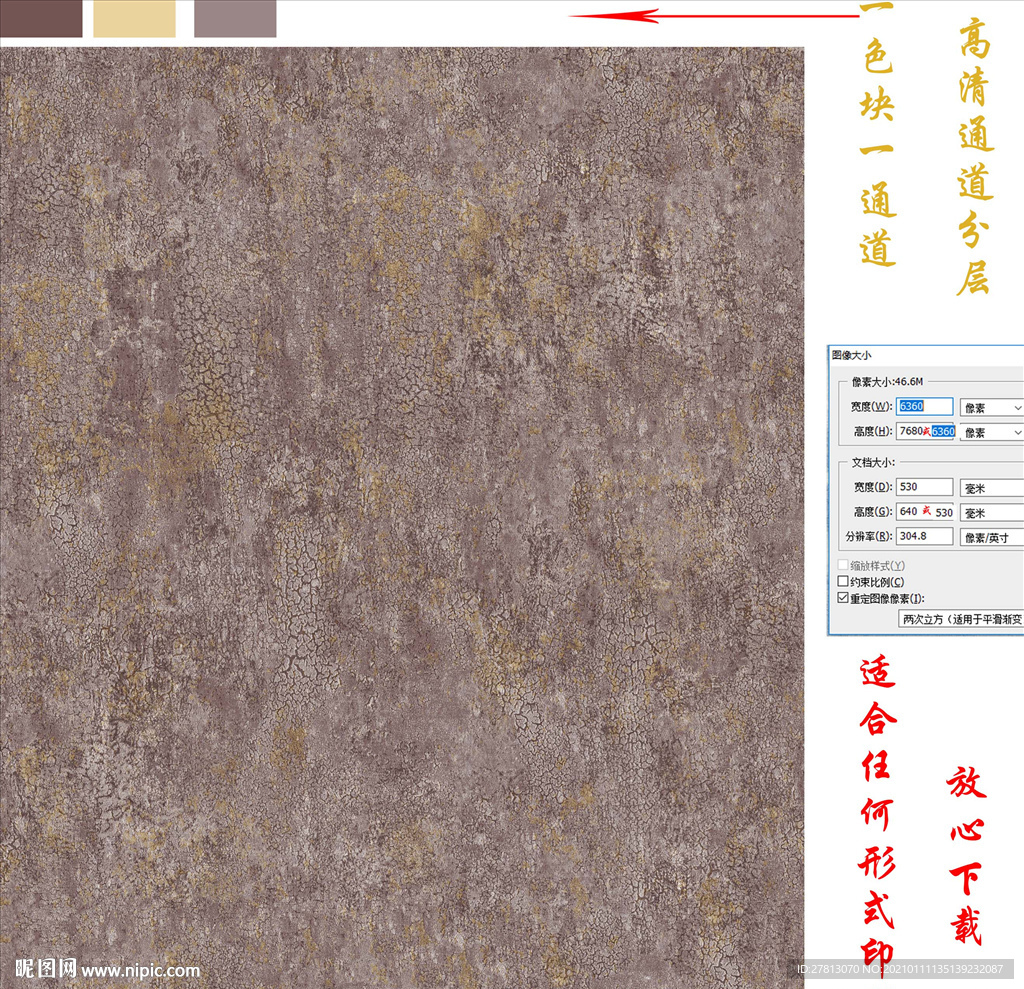Pick the beige yellow color swatch
This screenshot has height=989, width=1024.
[x=135, y=18]
